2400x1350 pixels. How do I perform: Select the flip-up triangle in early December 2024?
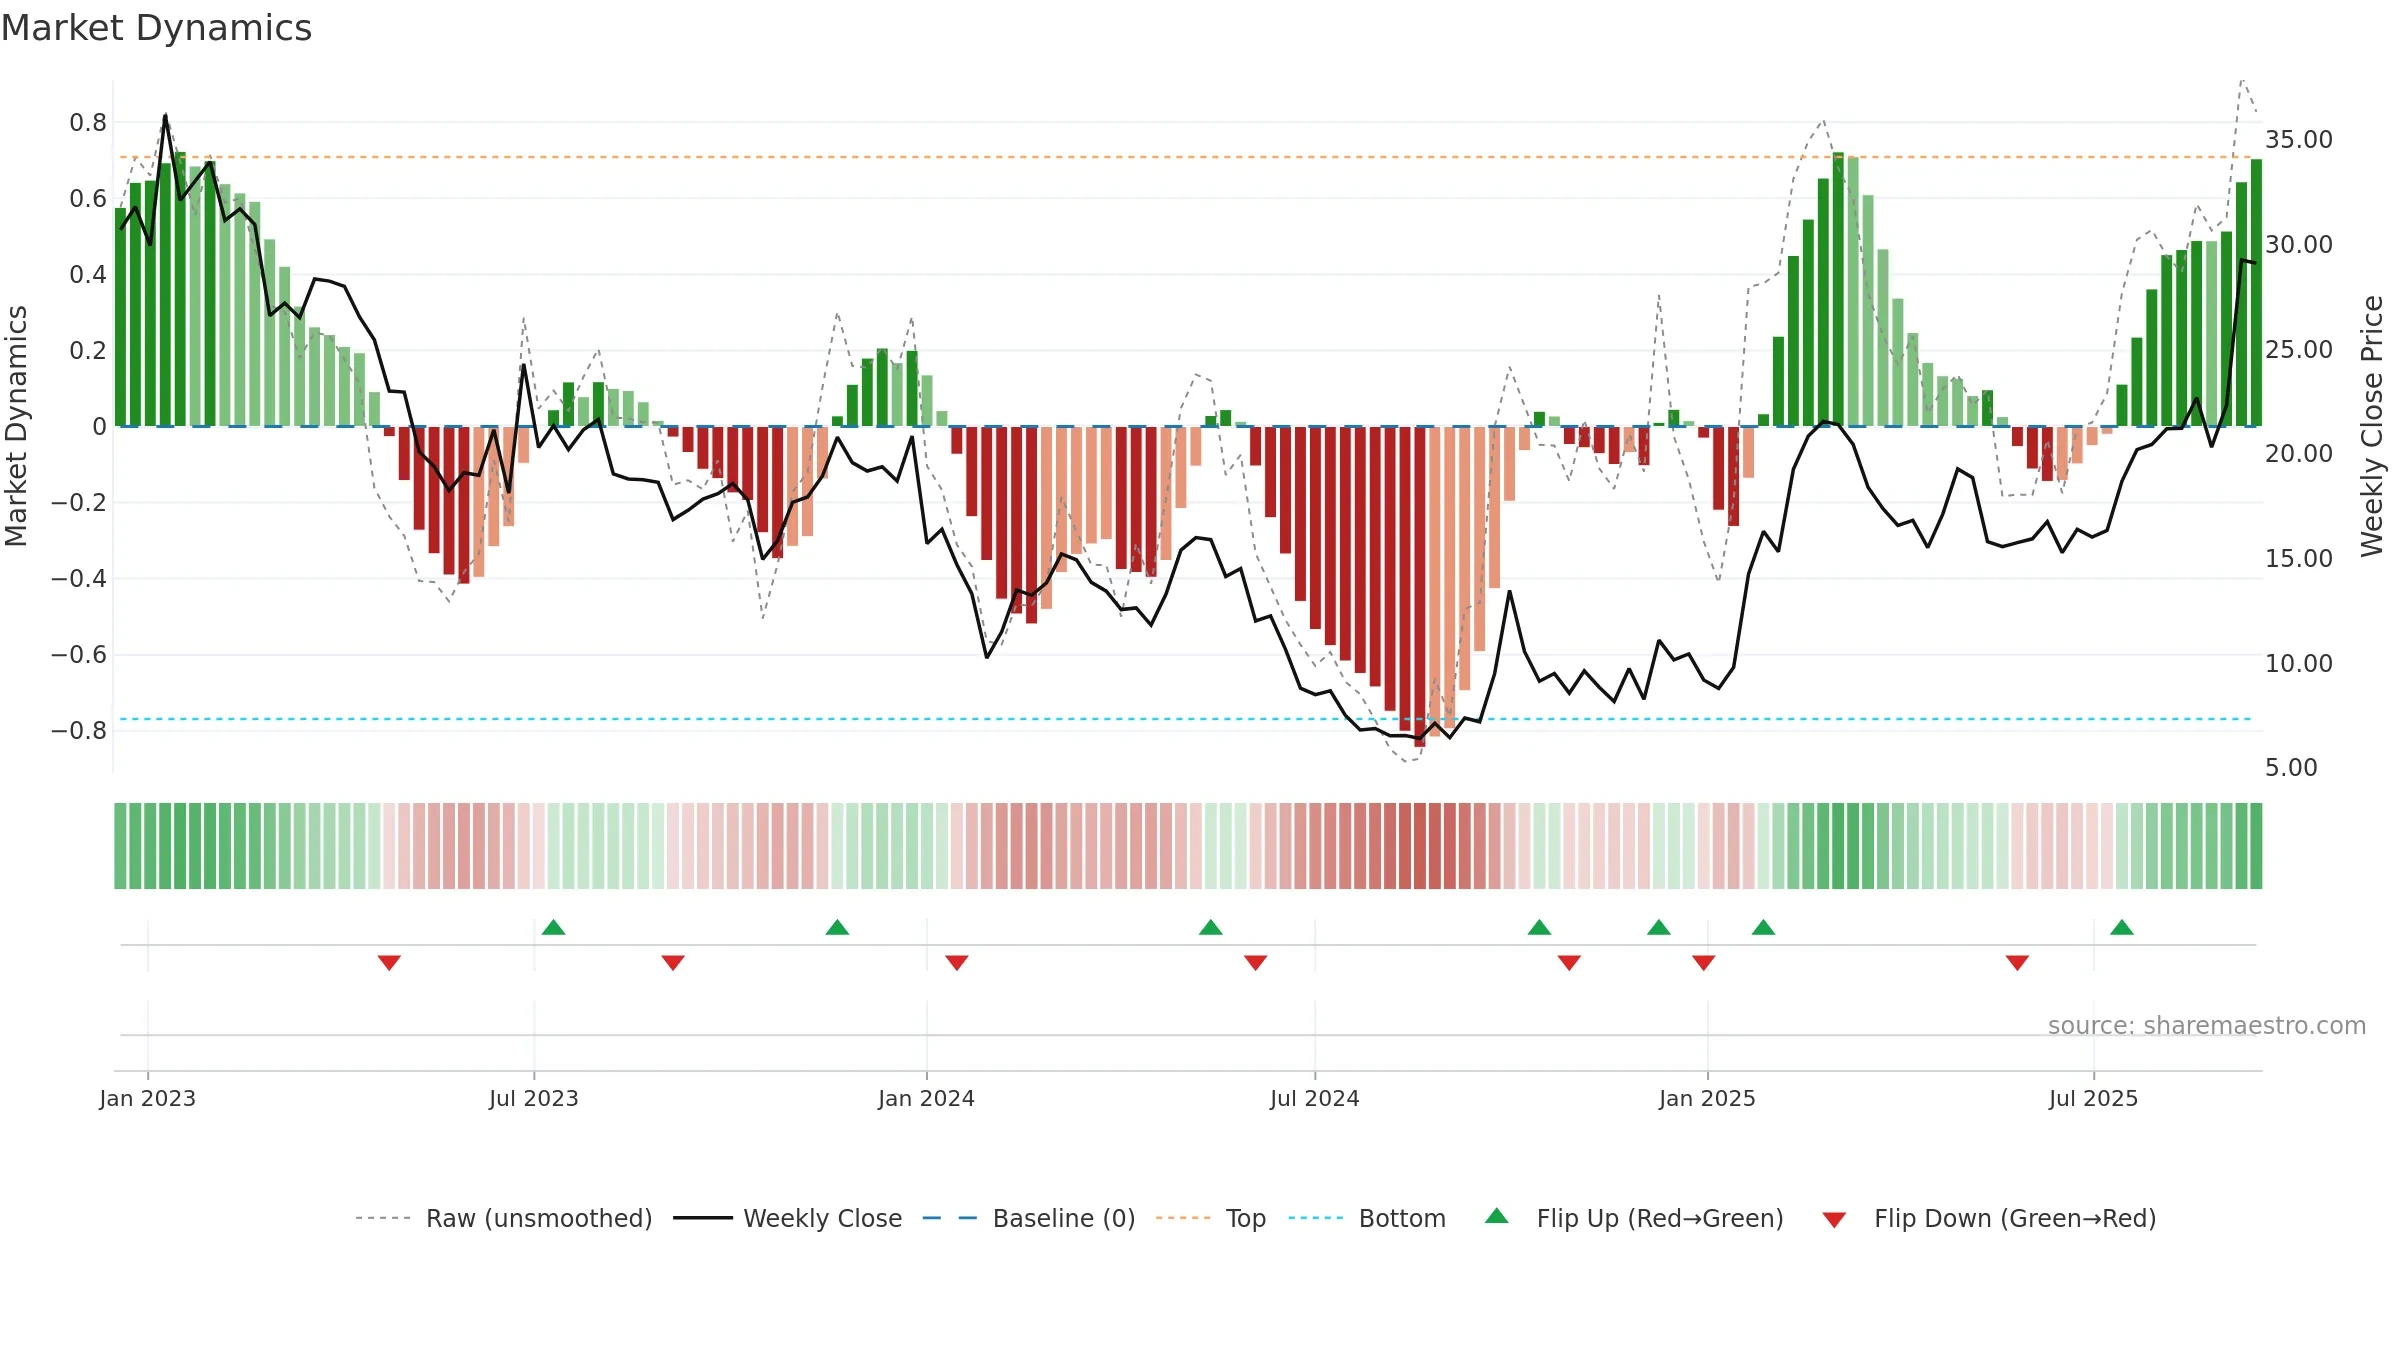coord(1658,927)
